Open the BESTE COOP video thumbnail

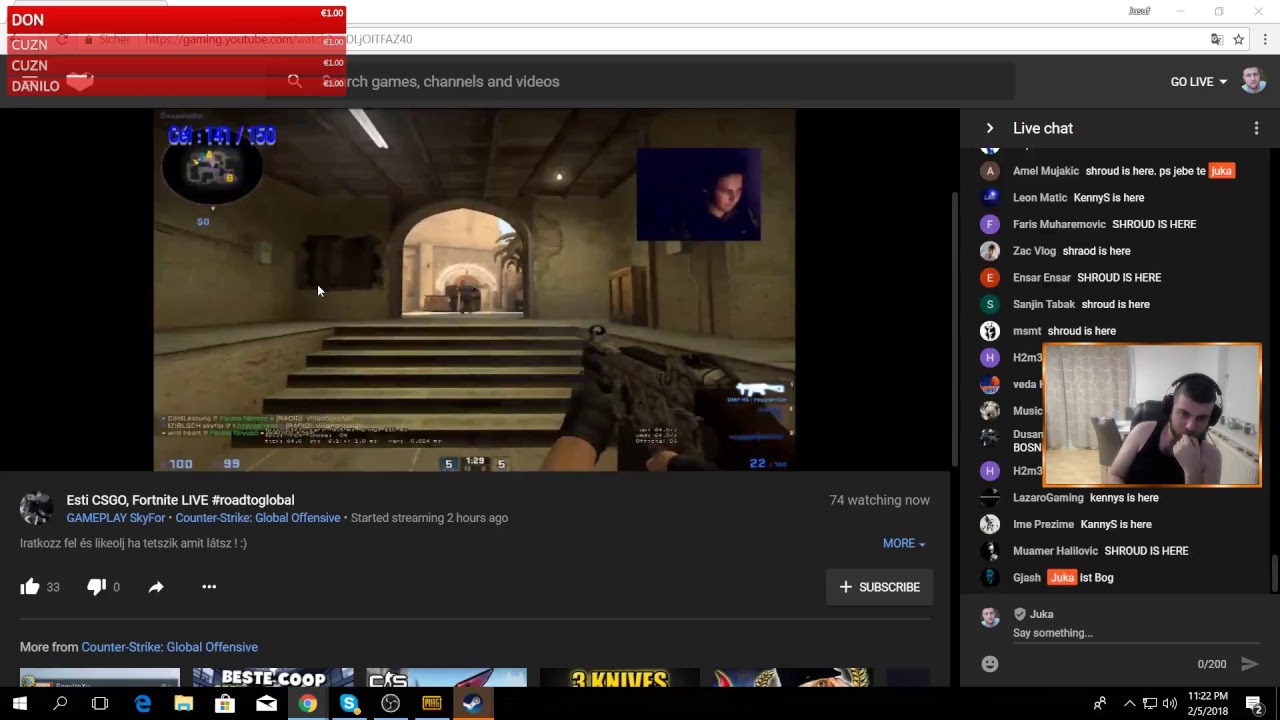[x=273, y=678]
